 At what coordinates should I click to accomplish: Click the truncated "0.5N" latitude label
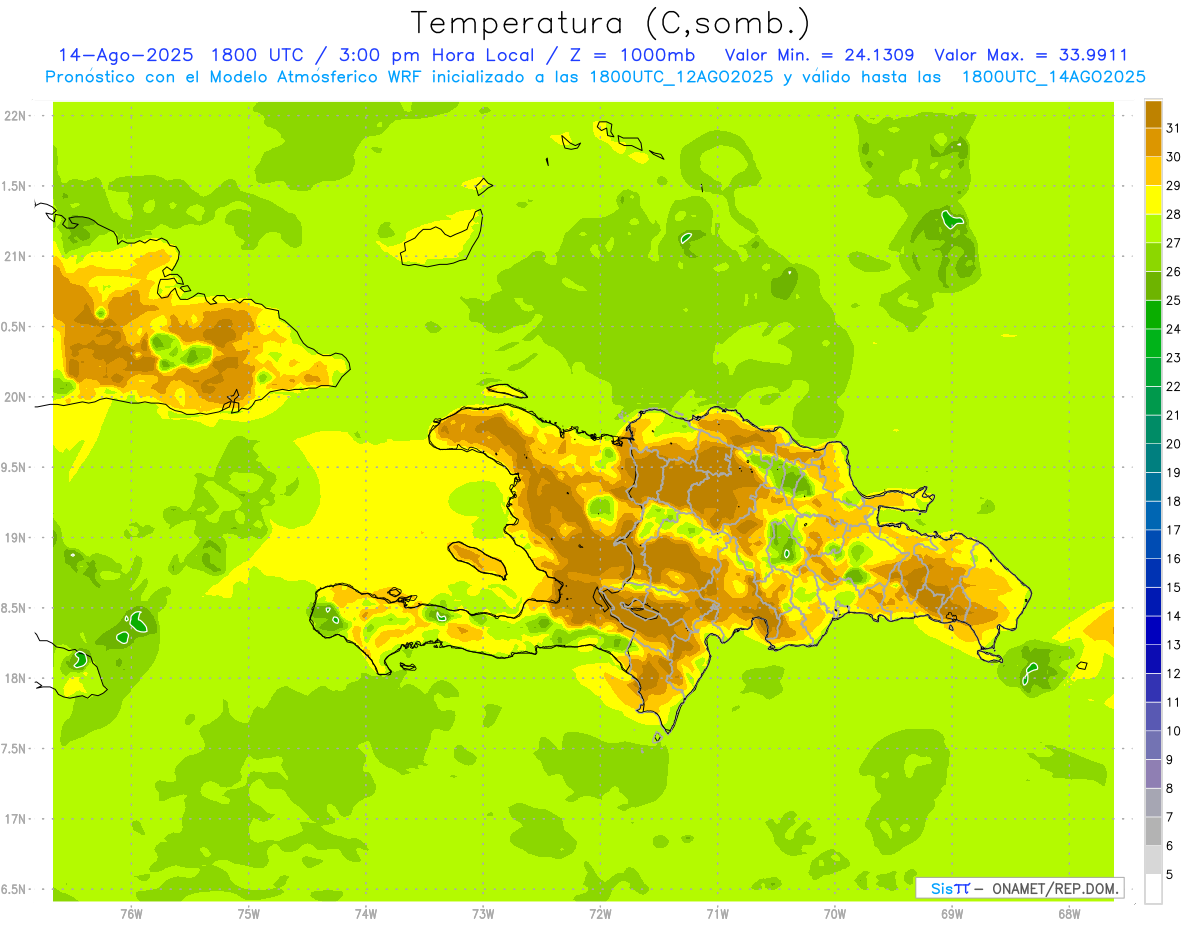(x=14, y=327)
